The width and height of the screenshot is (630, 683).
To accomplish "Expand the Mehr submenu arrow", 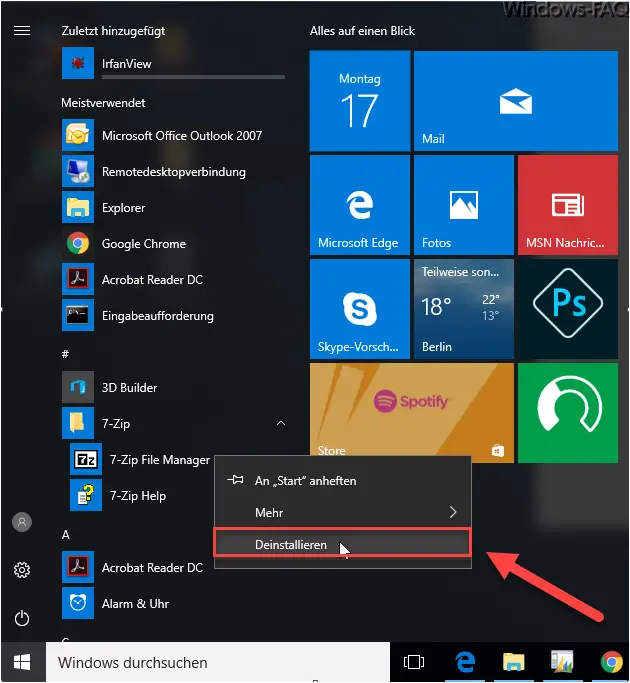I will click(x=453, y=512).
